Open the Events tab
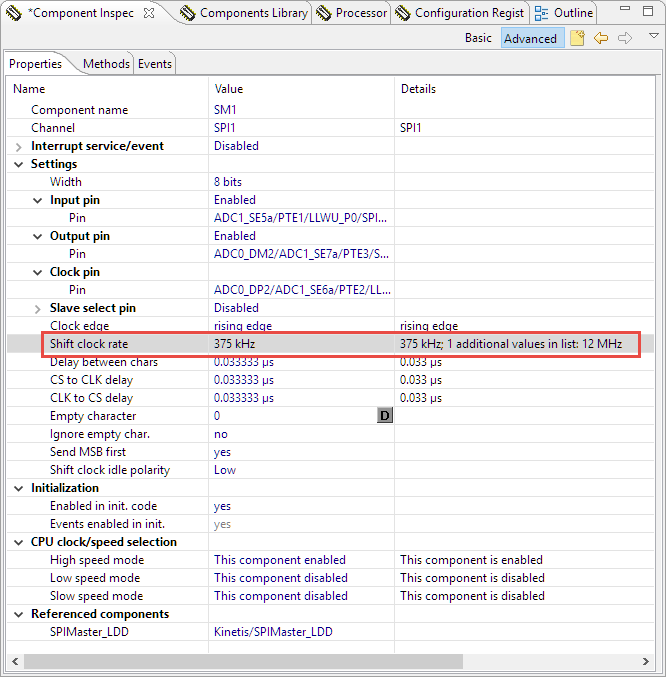Viewport: 666px width, 677px height. click(154, 63)
